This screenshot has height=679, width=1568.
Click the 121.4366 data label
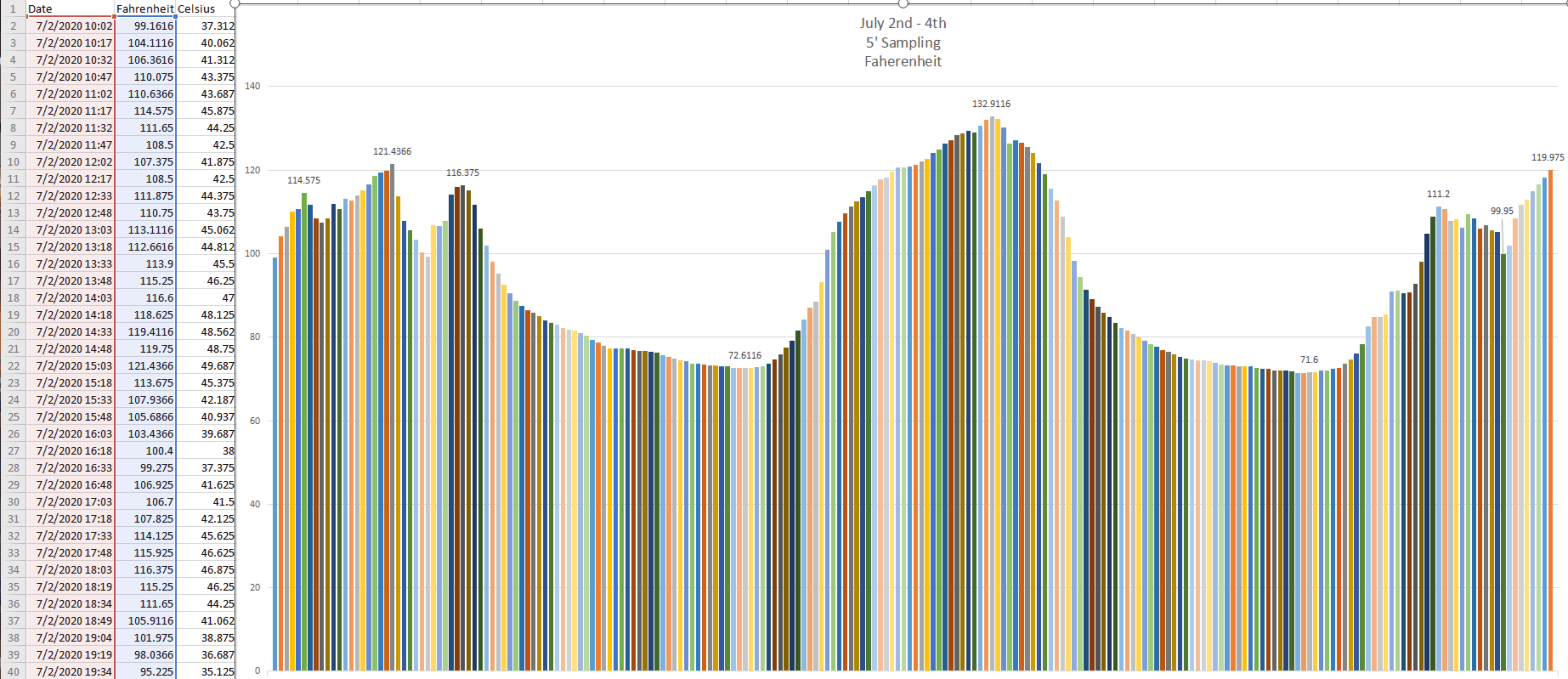click(392, 152)
